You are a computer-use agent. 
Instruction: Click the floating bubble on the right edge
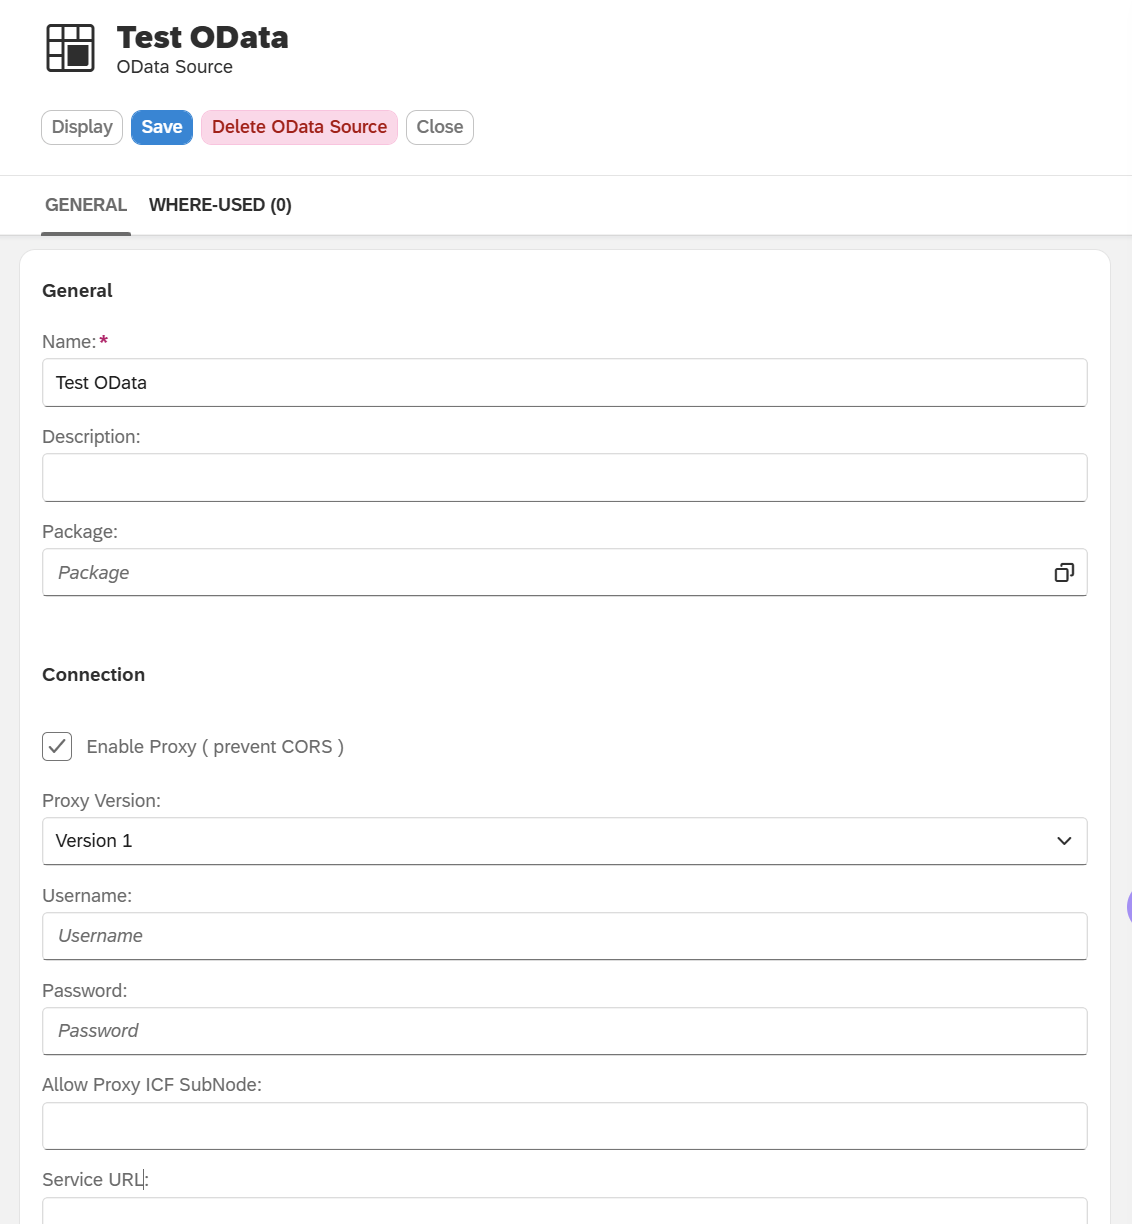(x=1128, y=906)
